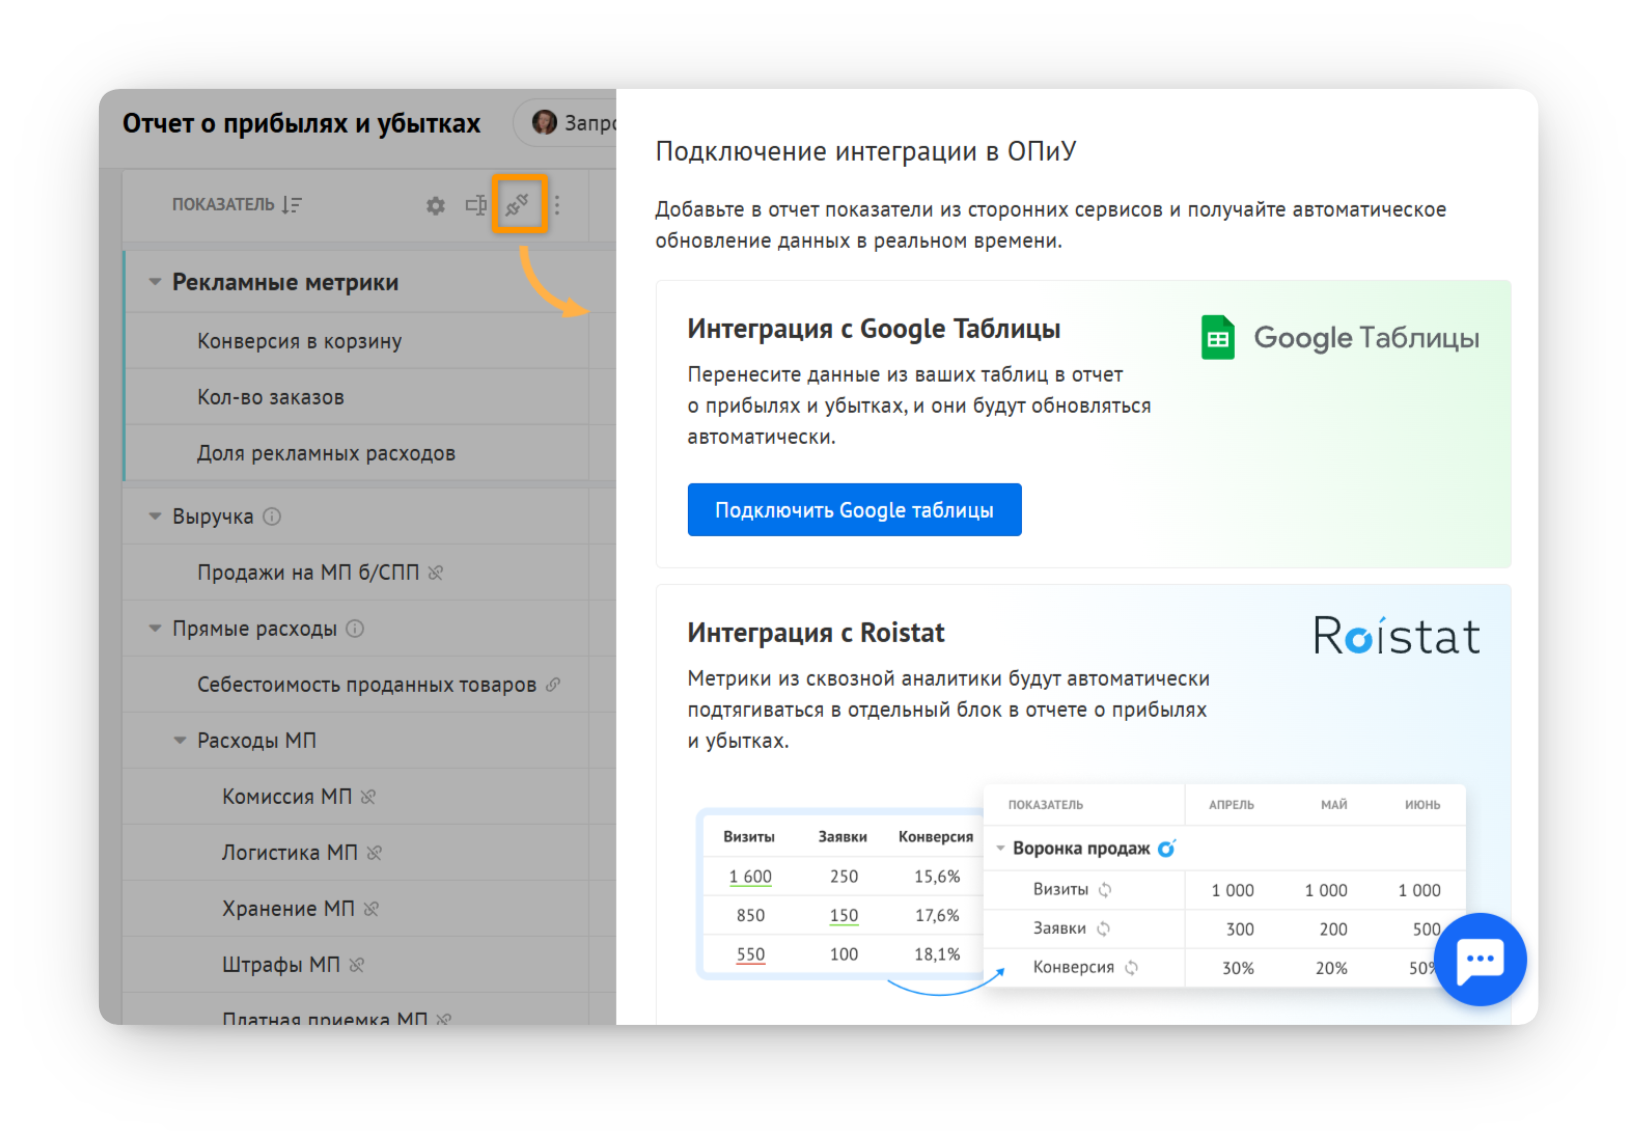The image size is (1631, 1133).
Task: Open the three-dot menu in the Показатель header
Action: click(x=557, y=205)
